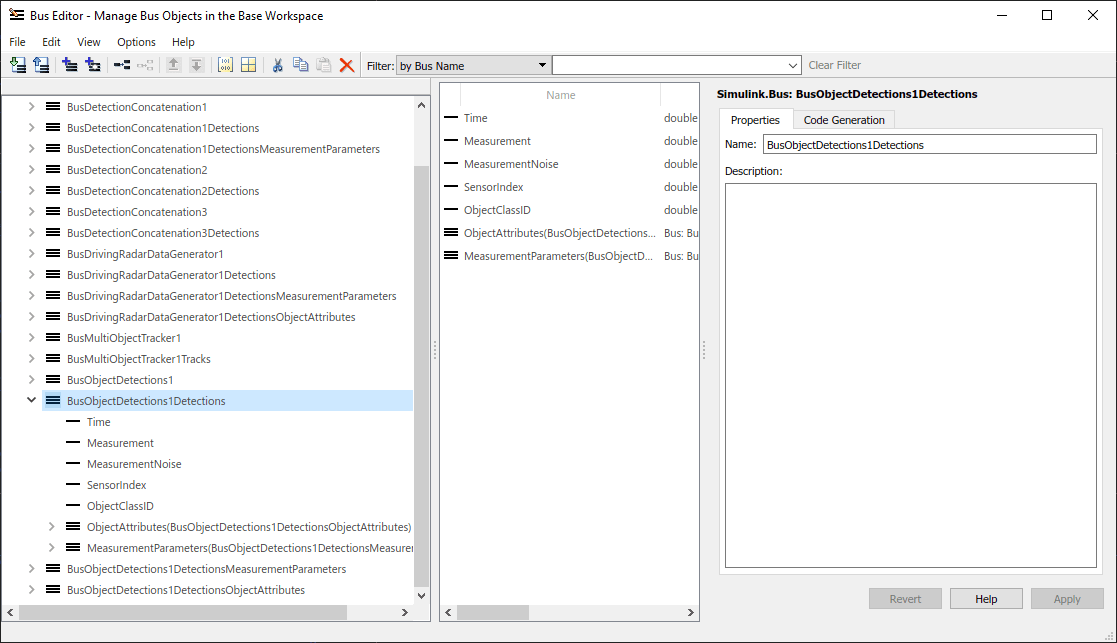Click the Bus Editor title bar app icon

[x=16, y=15]
